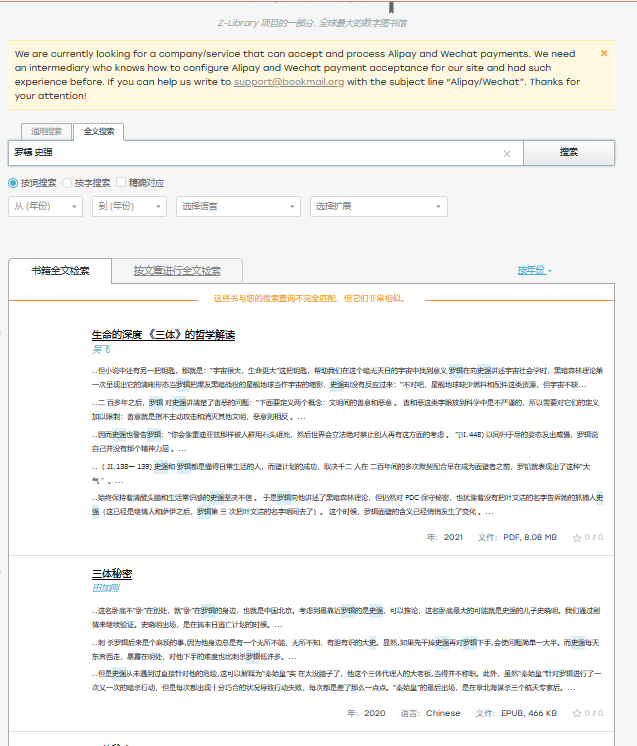Screen dimensions: 637x746
Task: Open the 按年份 sort order menu
Action: pyautogui.click(x=534, y=270)
